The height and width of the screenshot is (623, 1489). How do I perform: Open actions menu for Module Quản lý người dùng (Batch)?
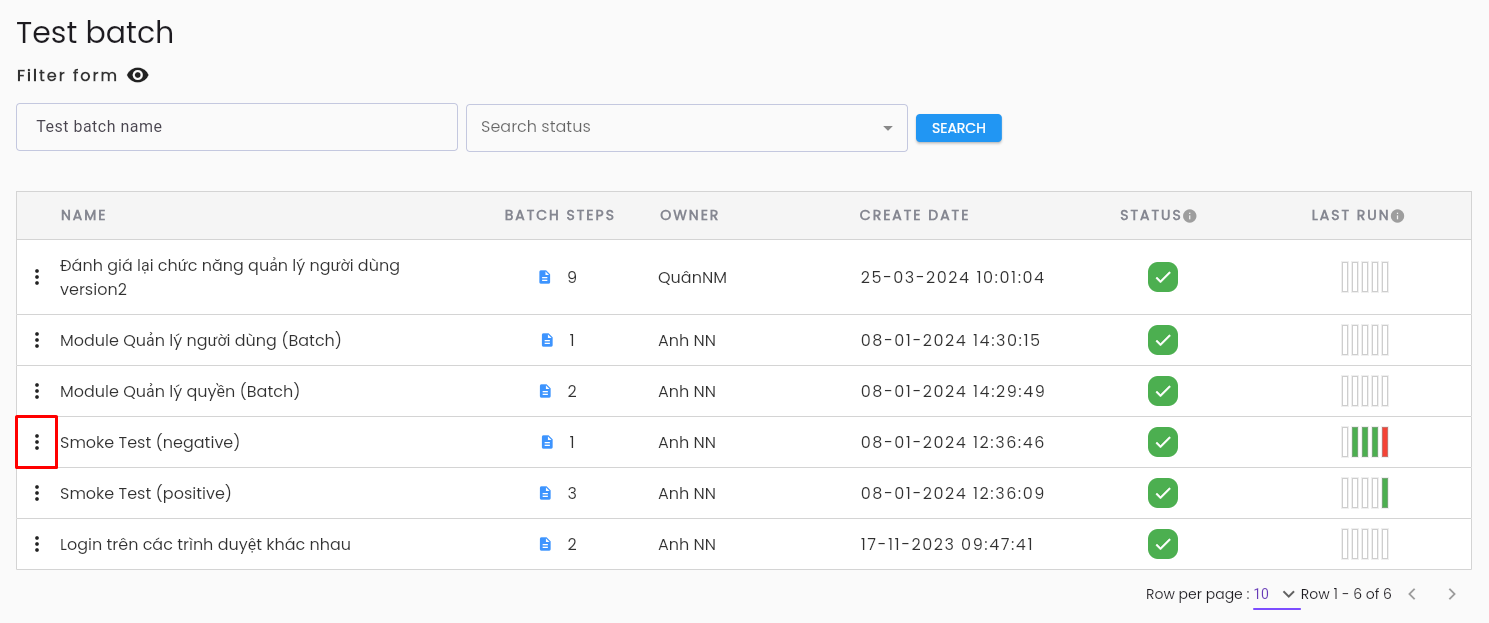pos(37,340)
